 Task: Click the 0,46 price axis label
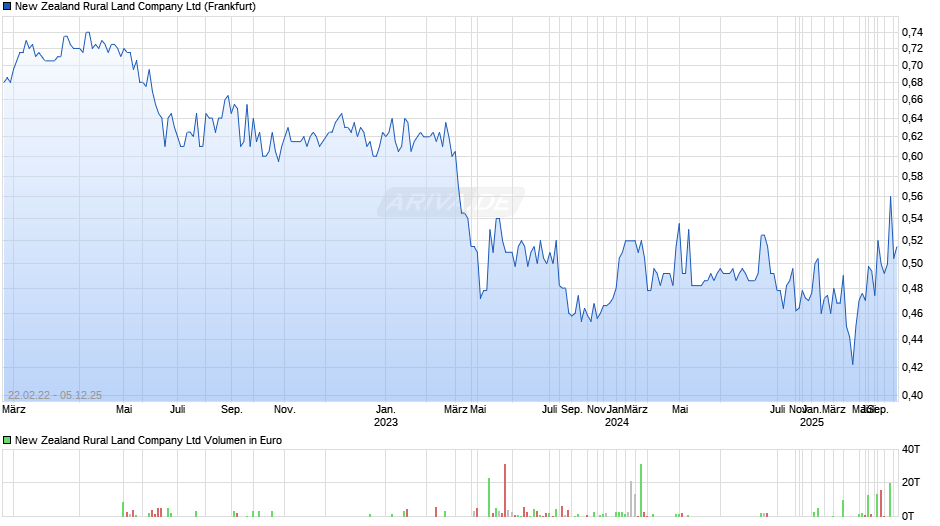point(912,313)
